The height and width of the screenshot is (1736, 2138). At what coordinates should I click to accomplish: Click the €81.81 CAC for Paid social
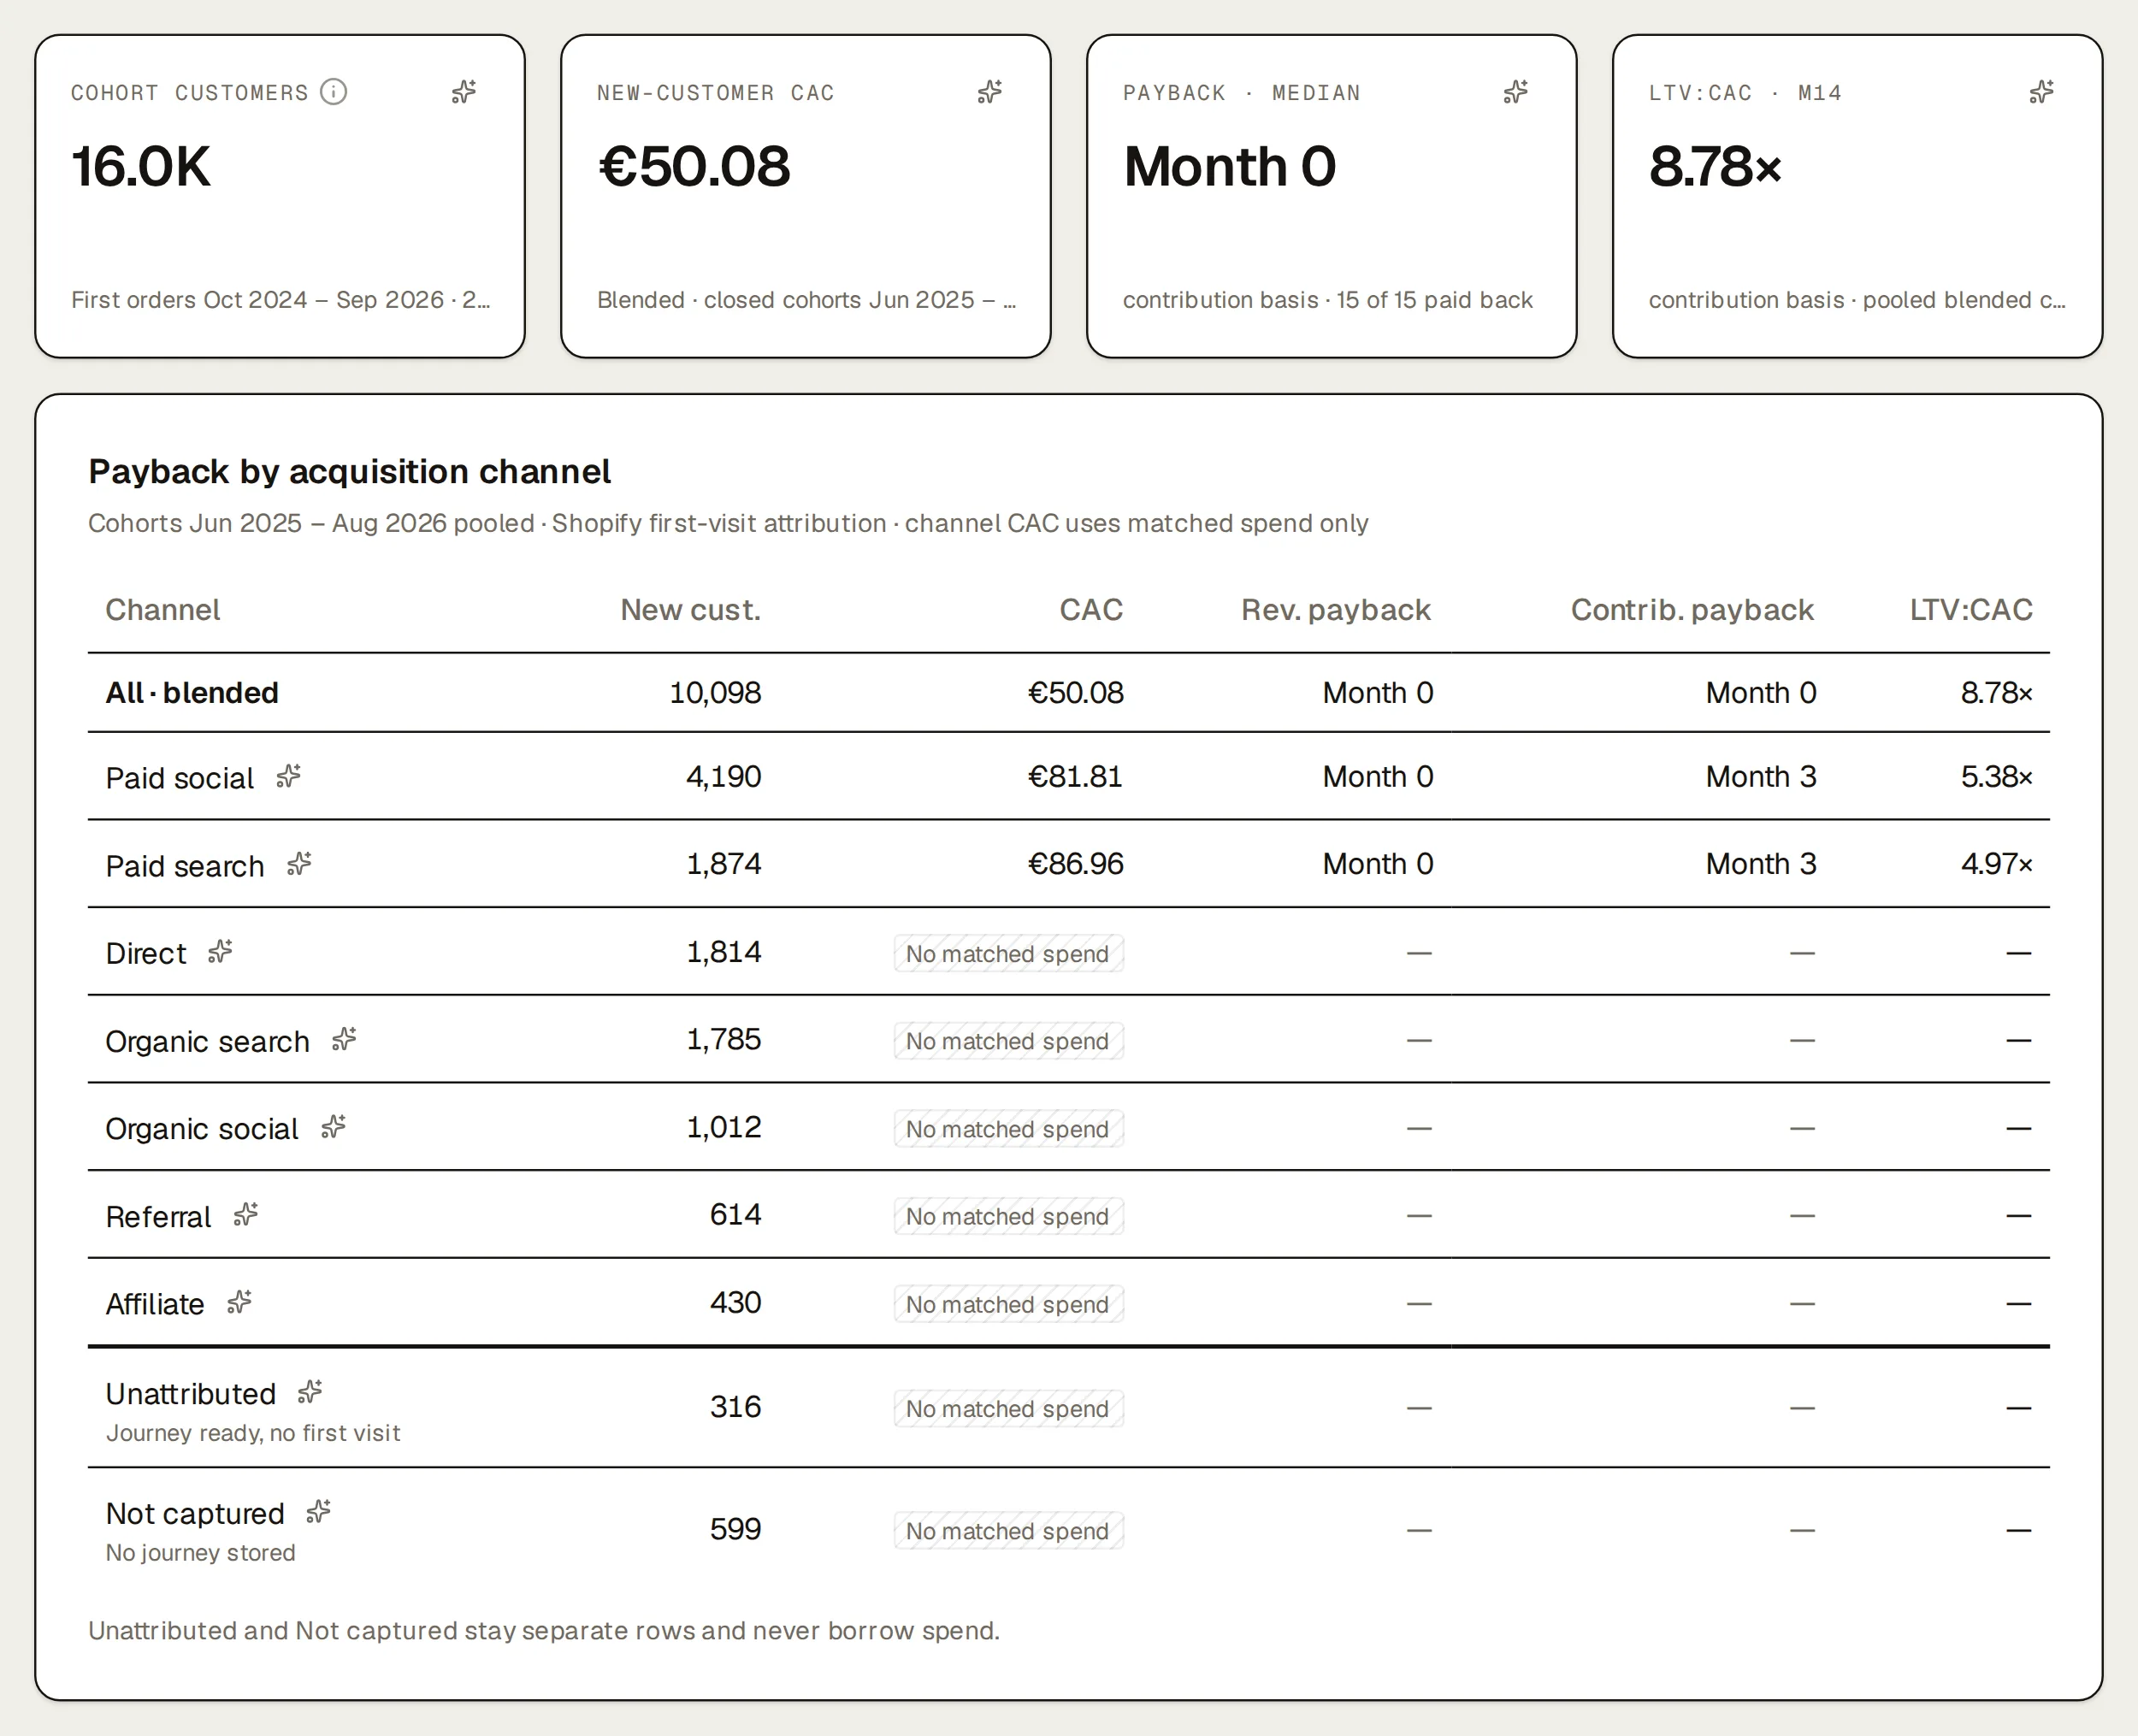[x=1075, y=777]
